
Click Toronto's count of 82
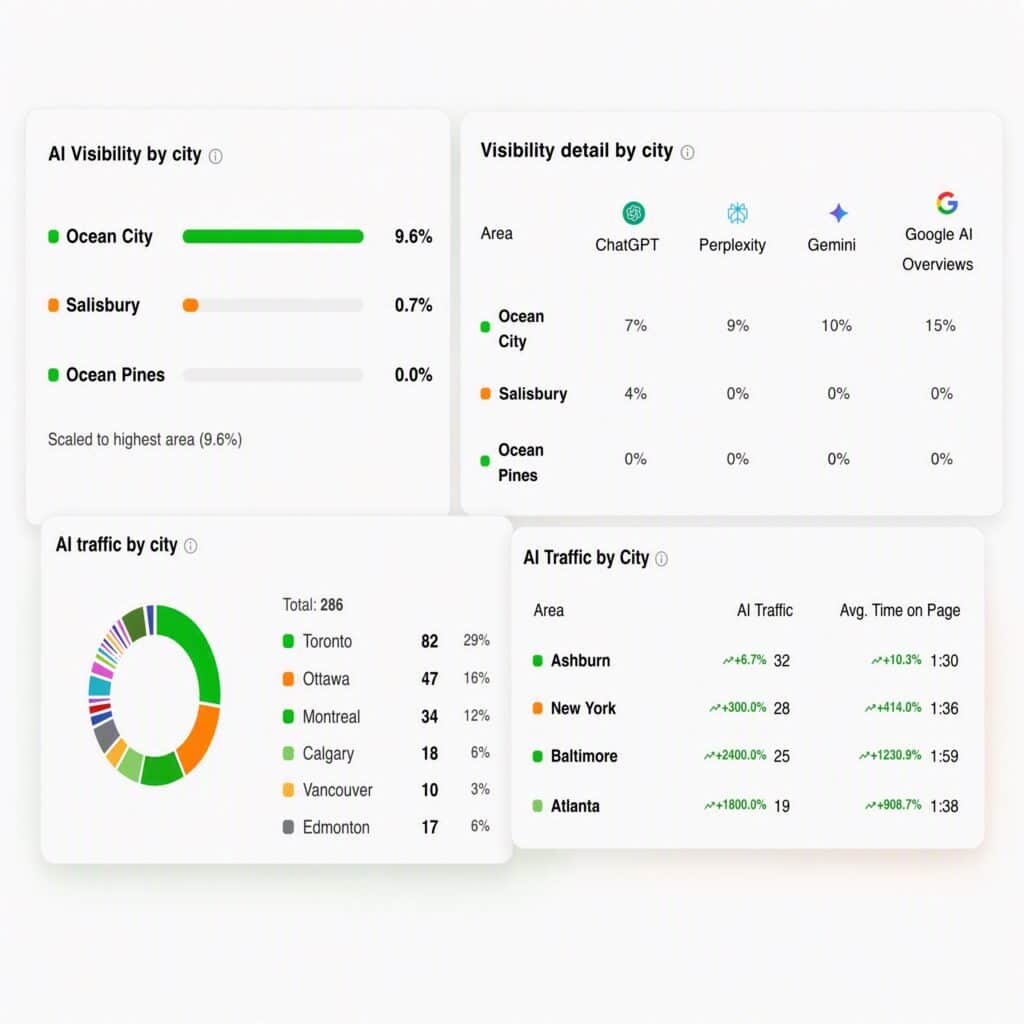click(430, 641)
